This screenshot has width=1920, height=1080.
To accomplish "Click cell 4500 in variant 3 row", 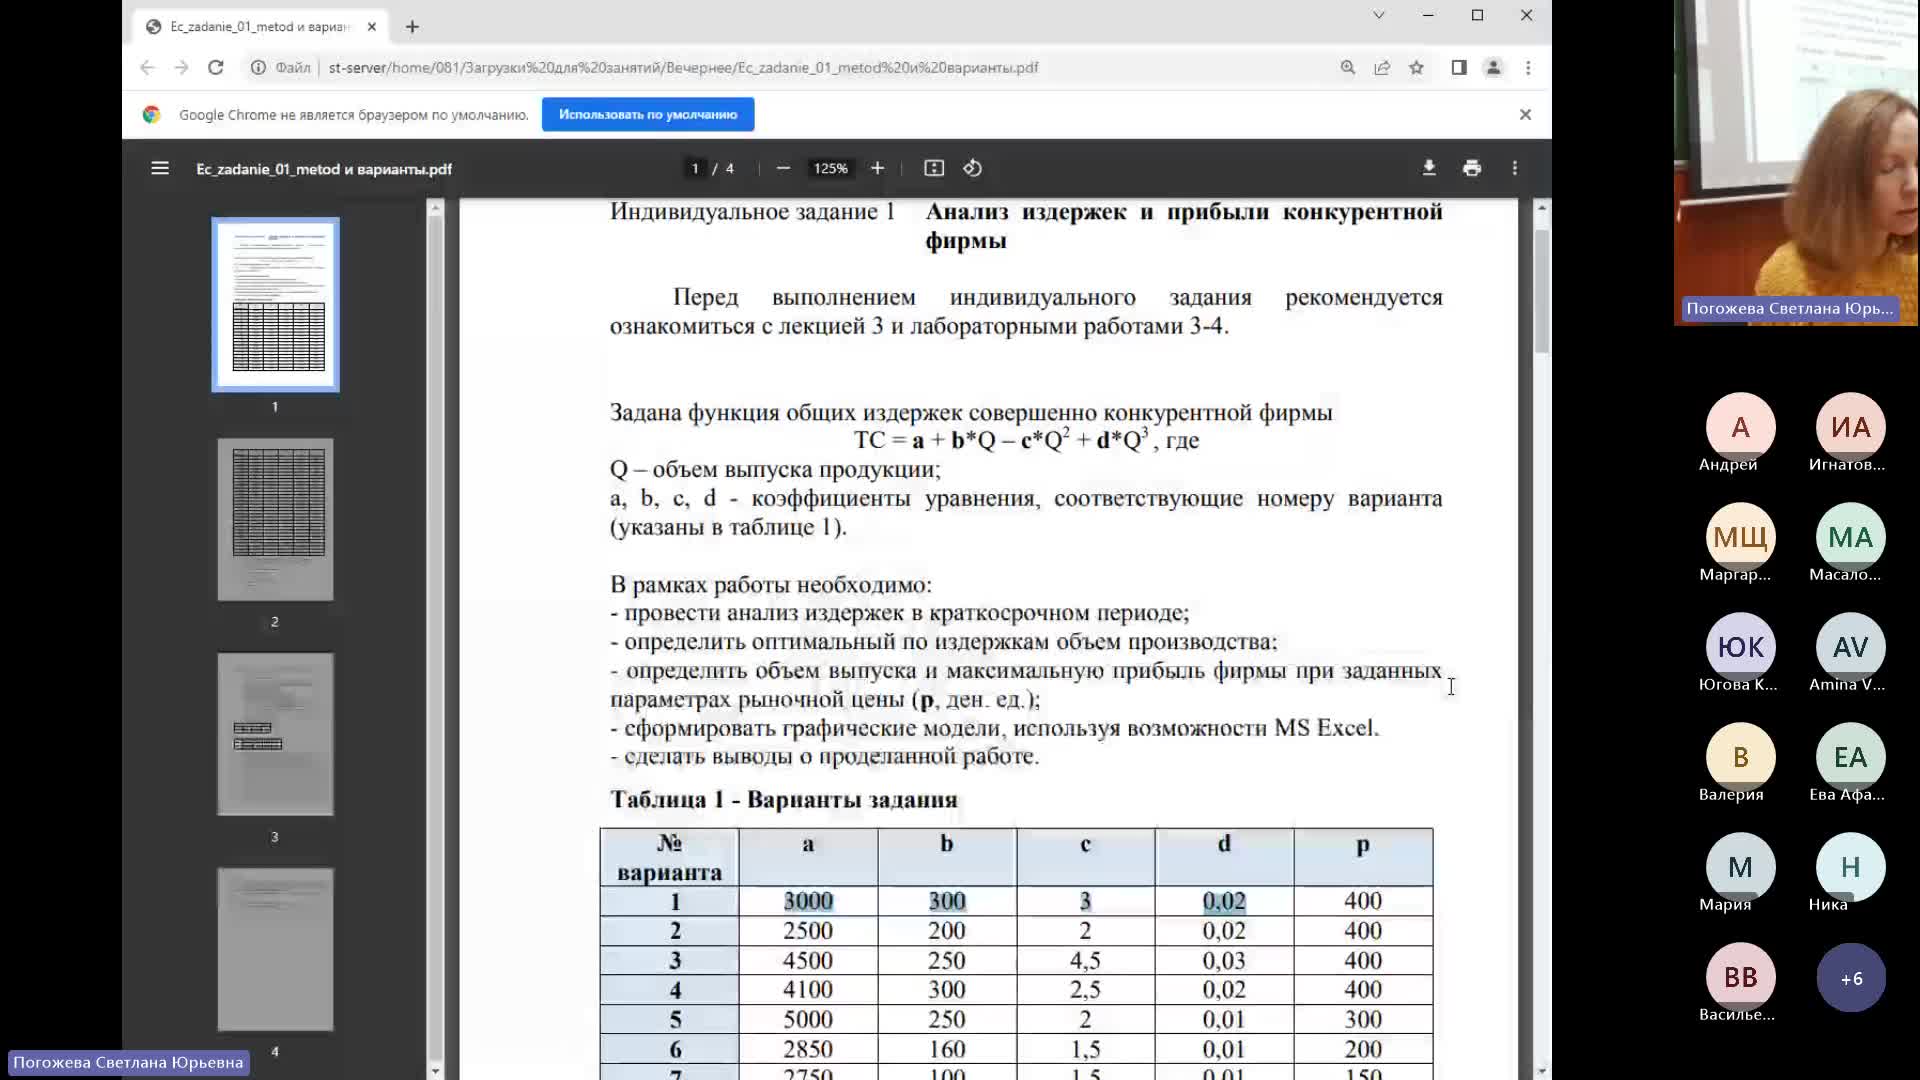I will click(x=808, y=960).
